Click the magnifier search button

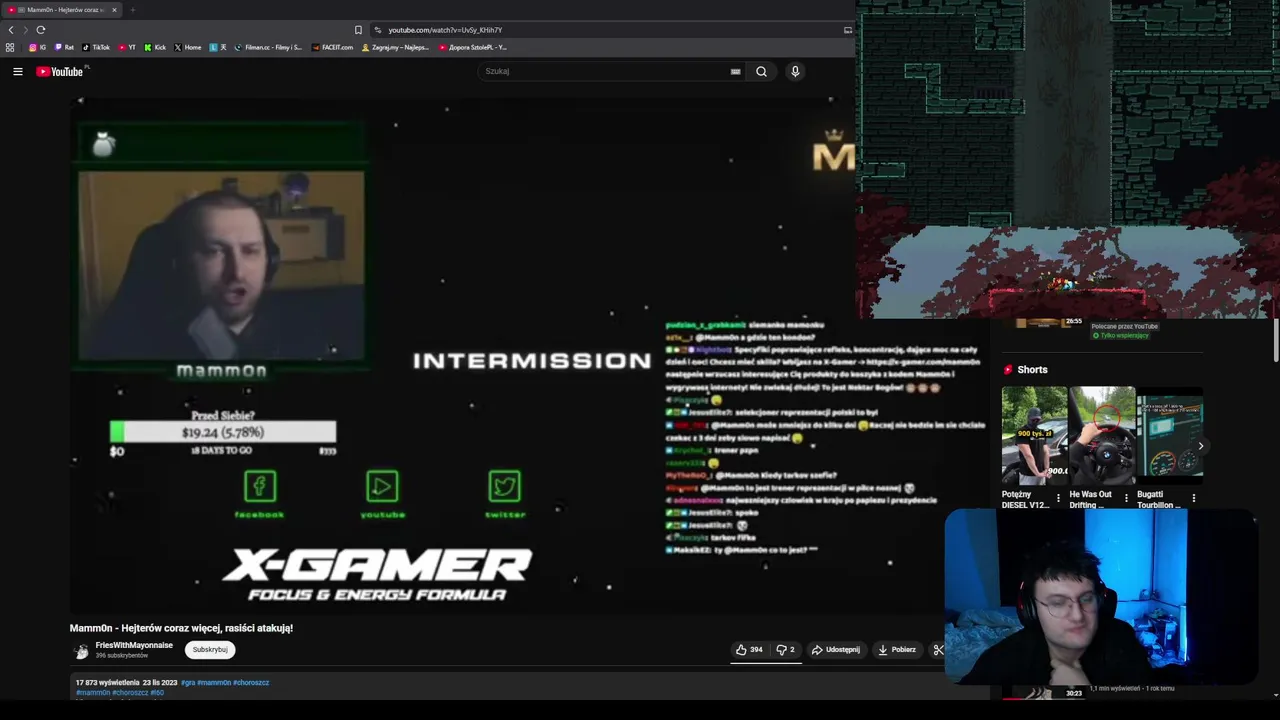[761, 71]
